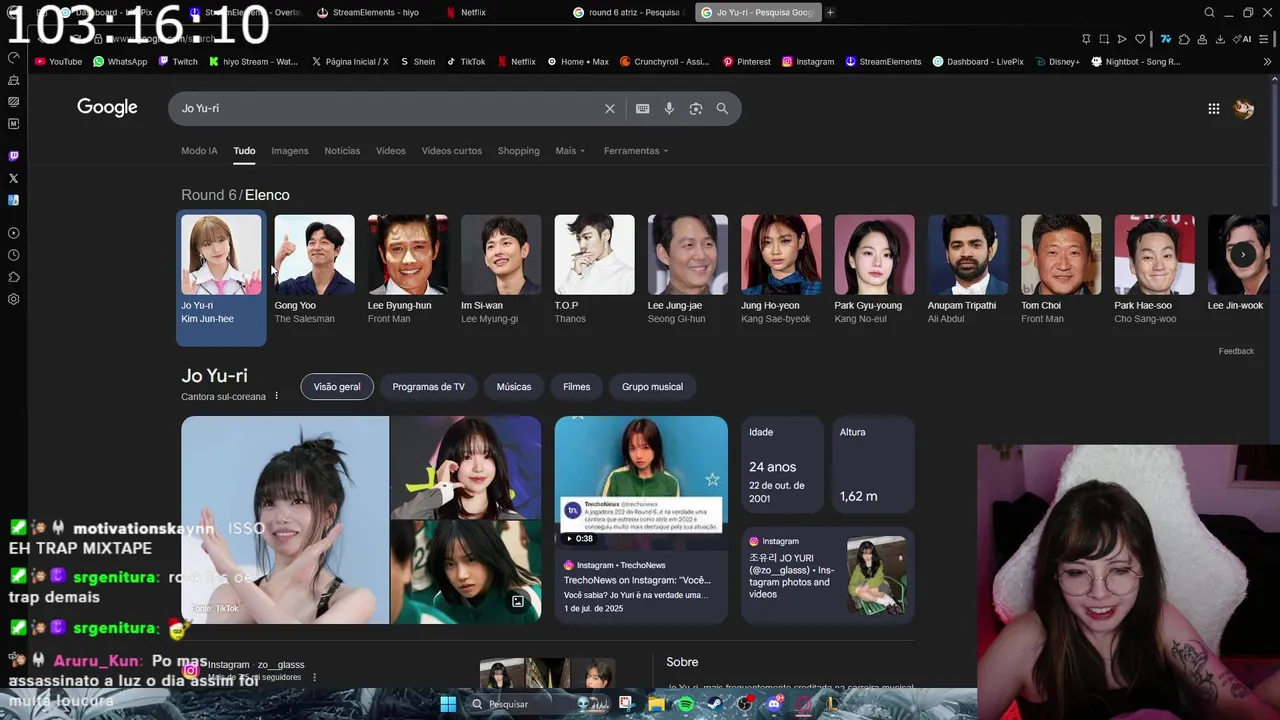
Task: Open Discord from the taskbar
Action: click(773, 704)
